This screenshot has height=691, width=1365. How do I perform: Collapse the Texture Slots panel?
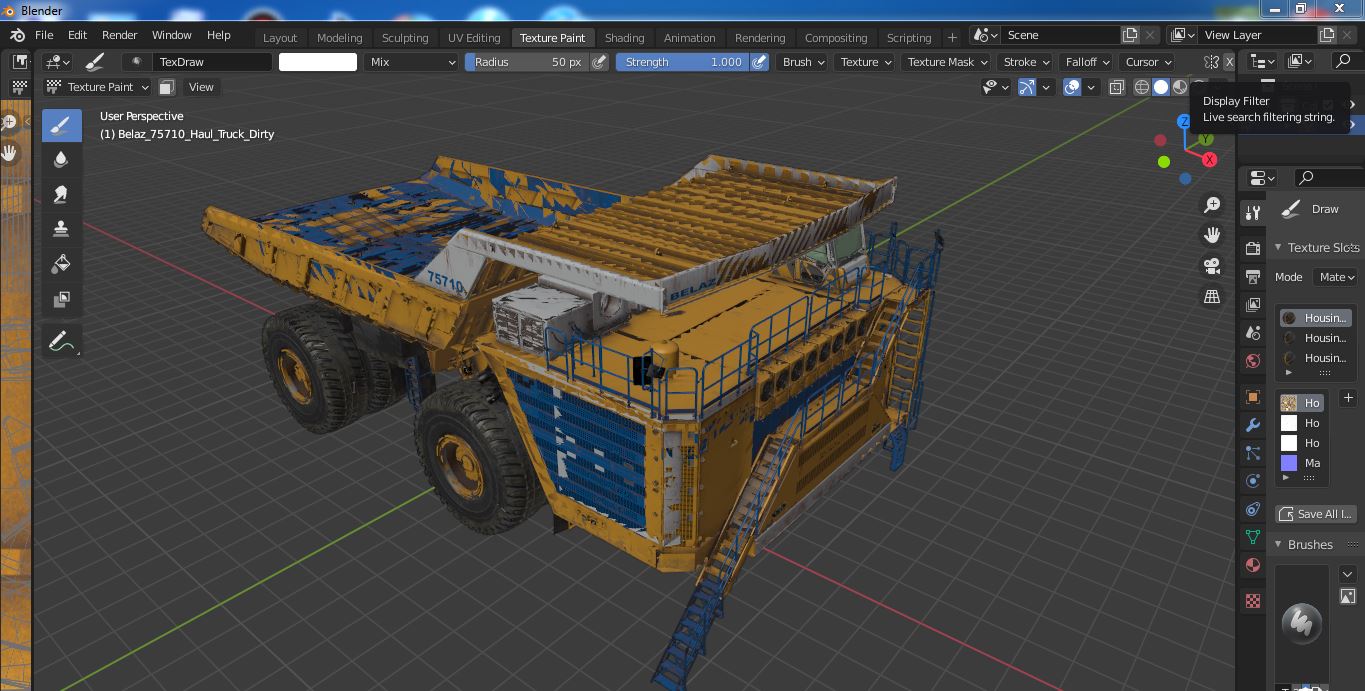point(1278,247)
